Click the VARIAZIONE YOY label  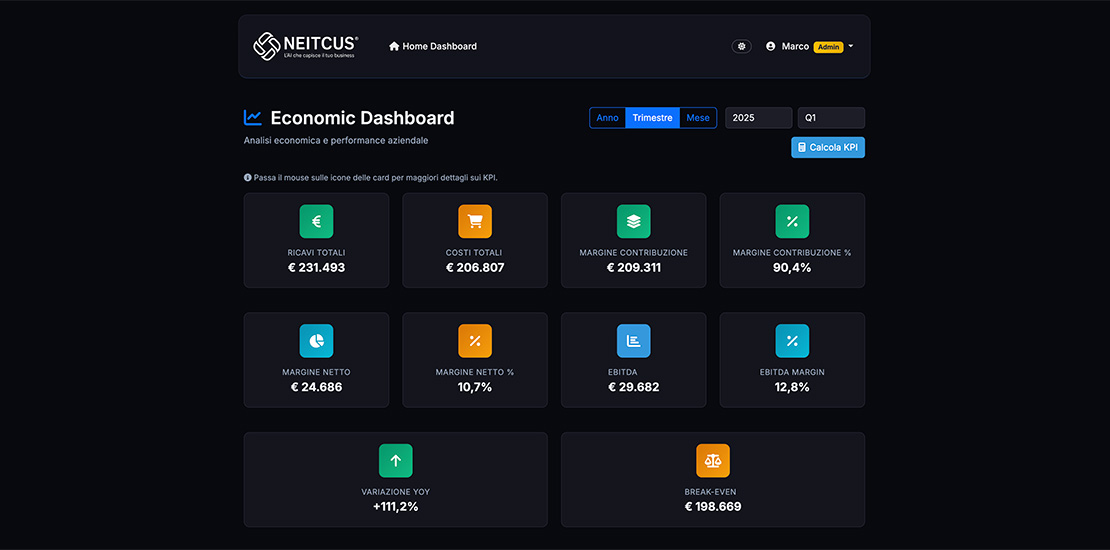point(396,492)
